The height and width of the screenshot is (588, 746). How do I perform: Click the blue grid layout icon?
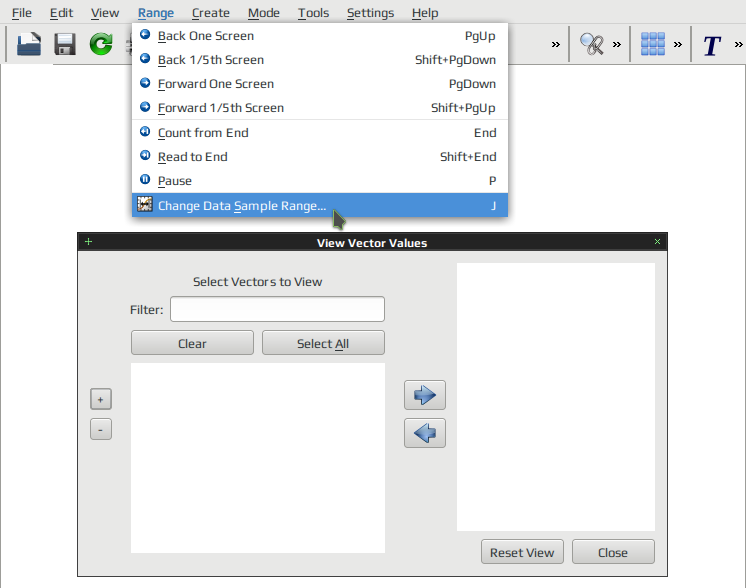tap(652, 44)
